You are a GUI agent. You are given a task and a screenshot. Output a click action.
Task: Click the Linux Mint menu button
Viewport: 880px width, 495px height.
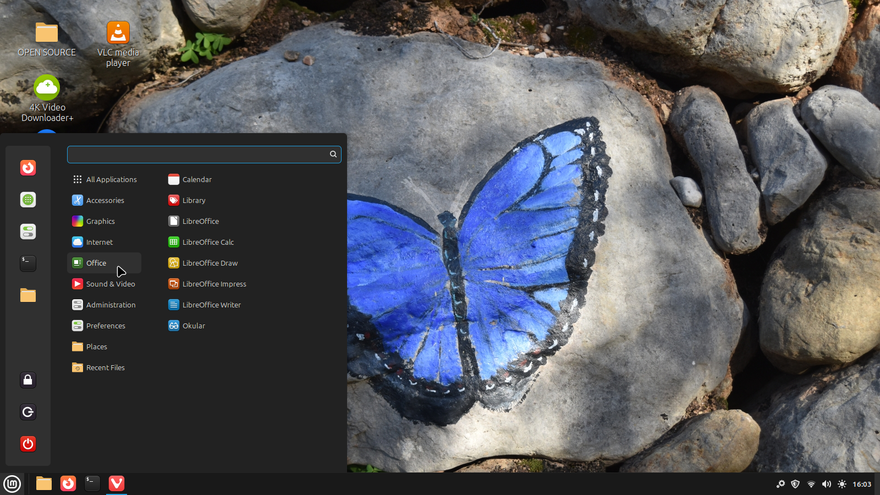pyautogui.click(x=12, y=483)
